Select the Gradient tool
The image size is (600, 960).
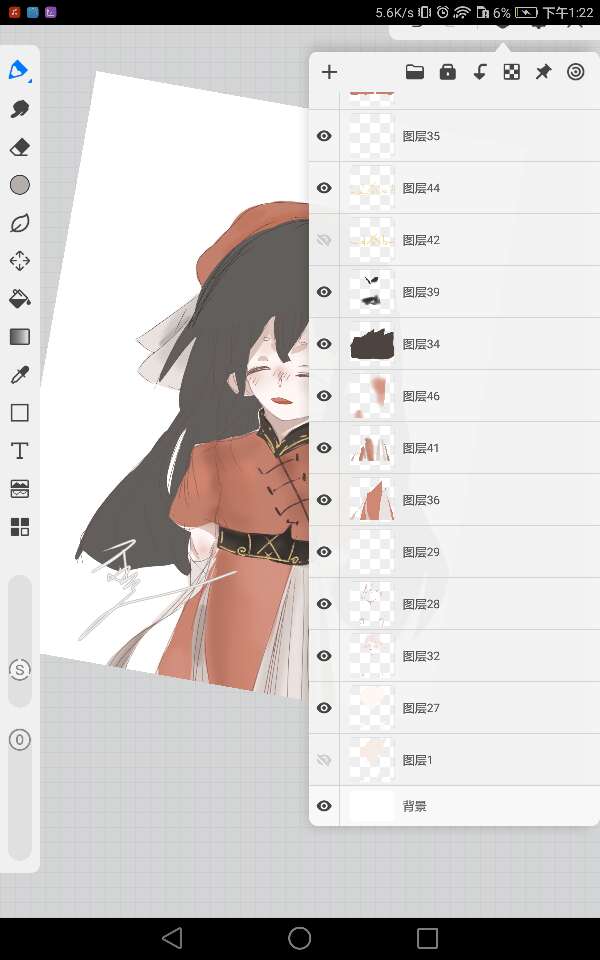(x=19, y=337)
